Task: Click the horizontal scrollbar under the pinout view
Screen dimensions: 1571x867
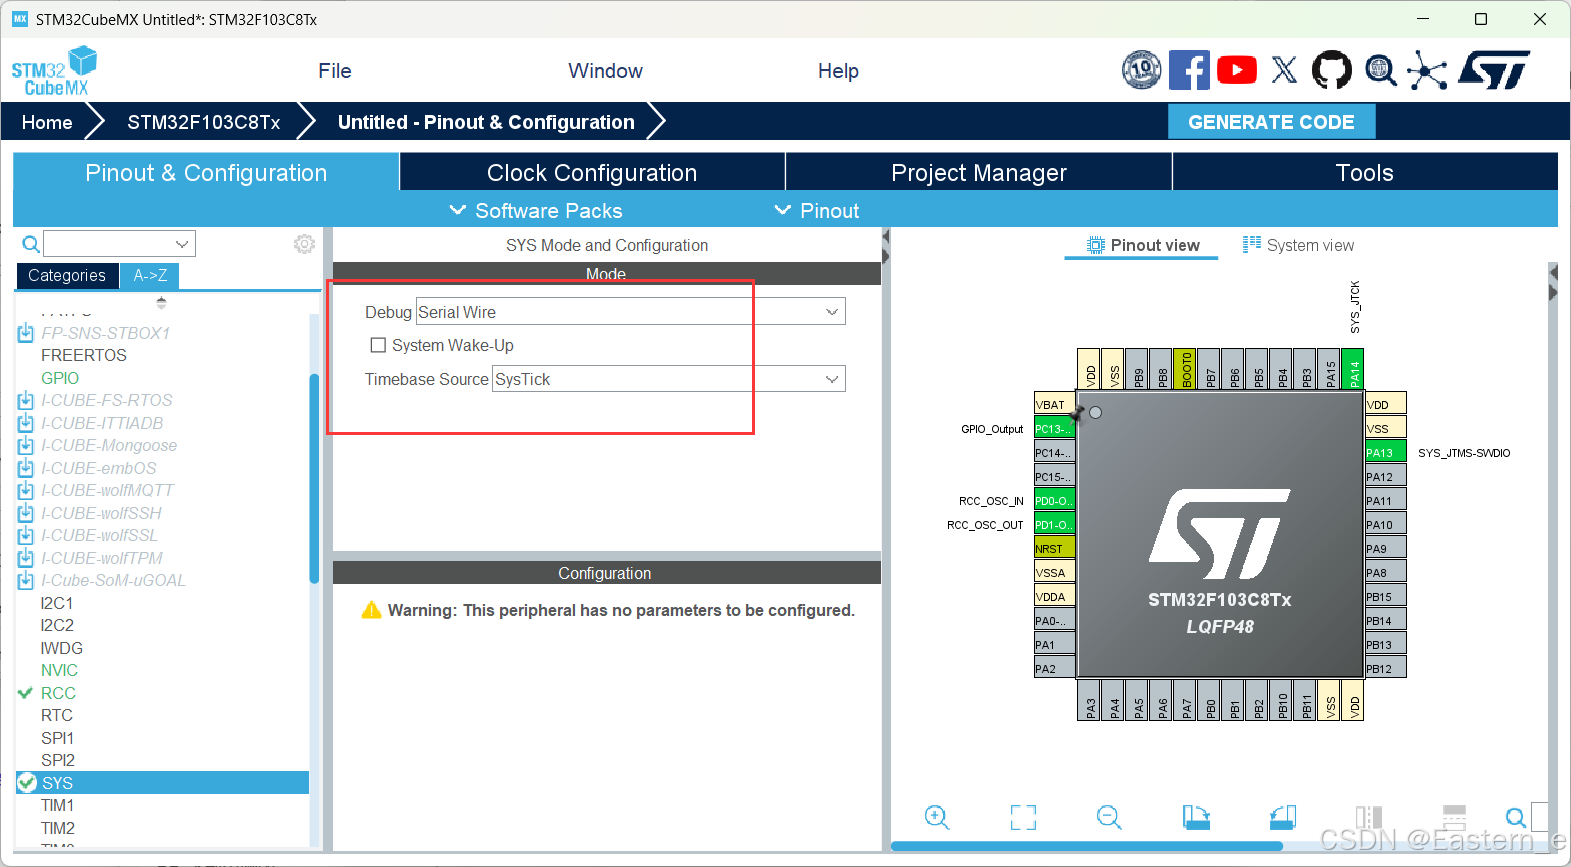Action: (1086, 846)
